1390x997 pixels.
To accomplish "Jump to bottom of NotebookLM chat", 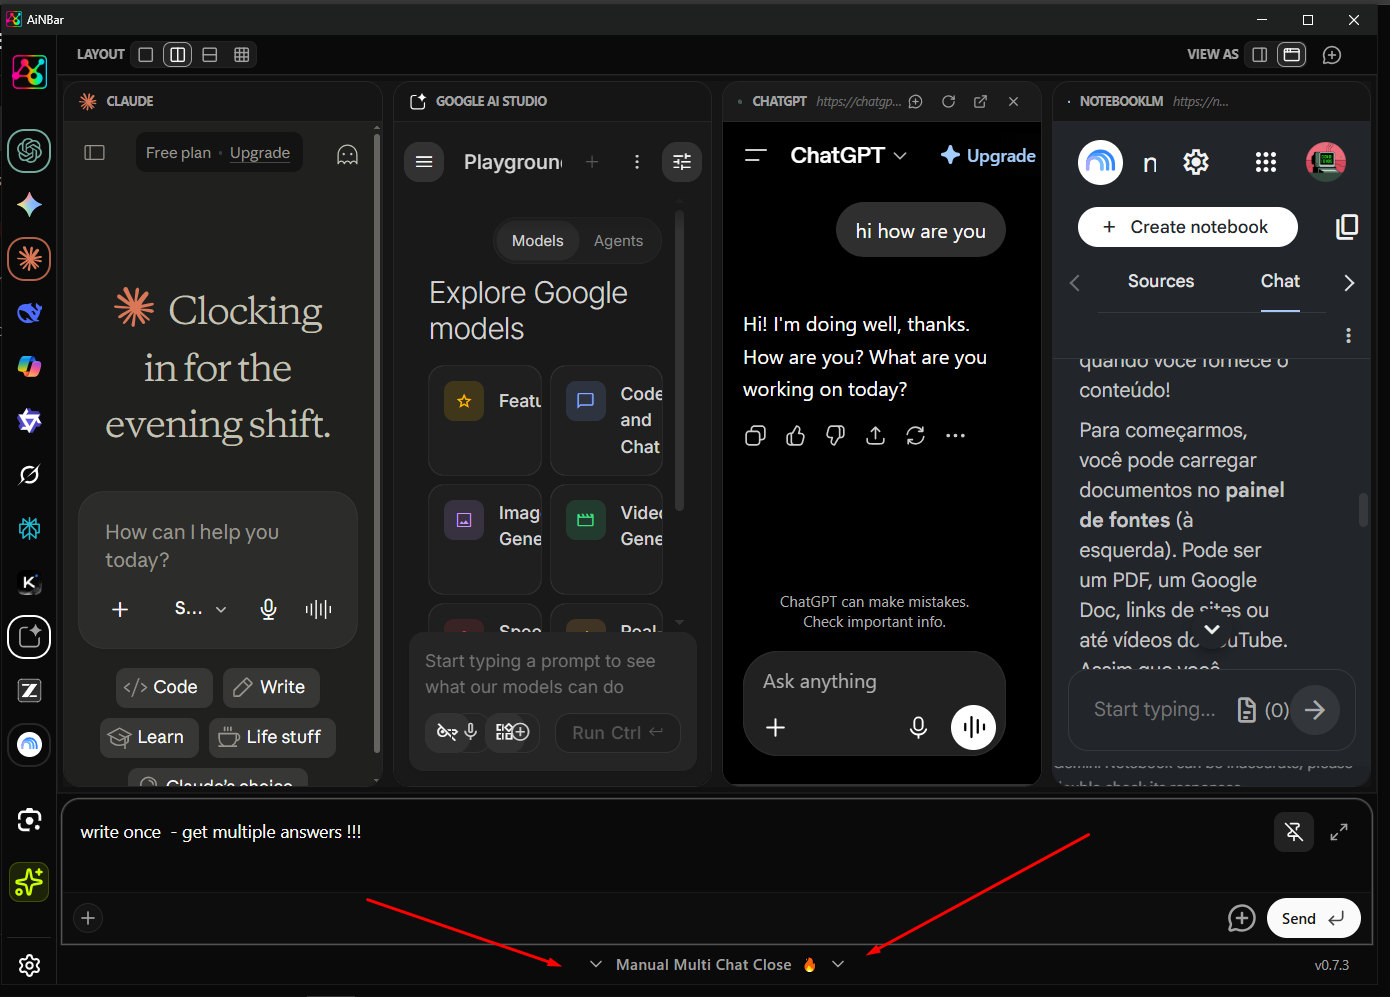I will pyautogui.click(x=1212, y=630).
